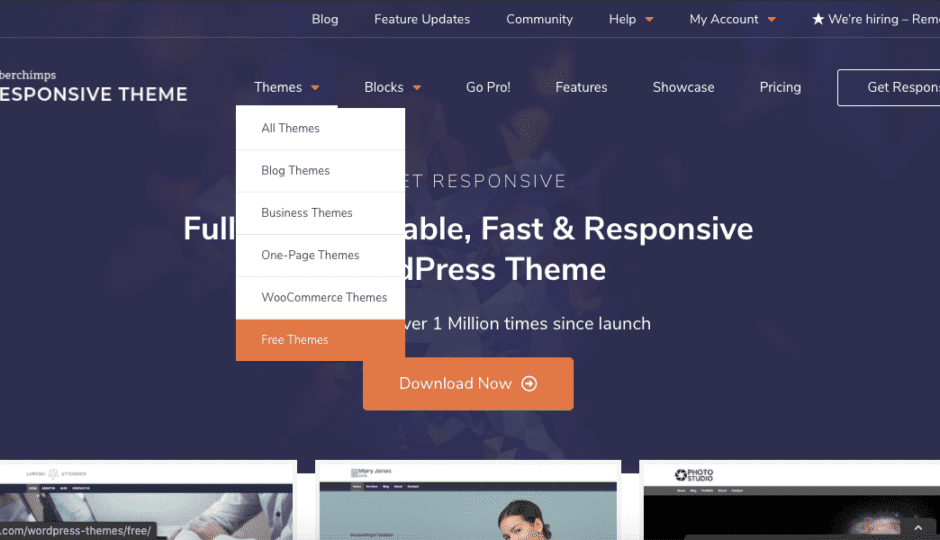The width and height of the screenshot is (940, 540).
Task: Select Business Themes from dropdown
Action: coord(320,213)
